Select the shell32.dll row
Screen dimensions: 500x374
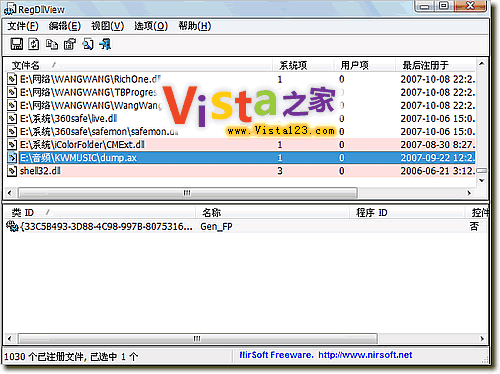coord(241,171)
